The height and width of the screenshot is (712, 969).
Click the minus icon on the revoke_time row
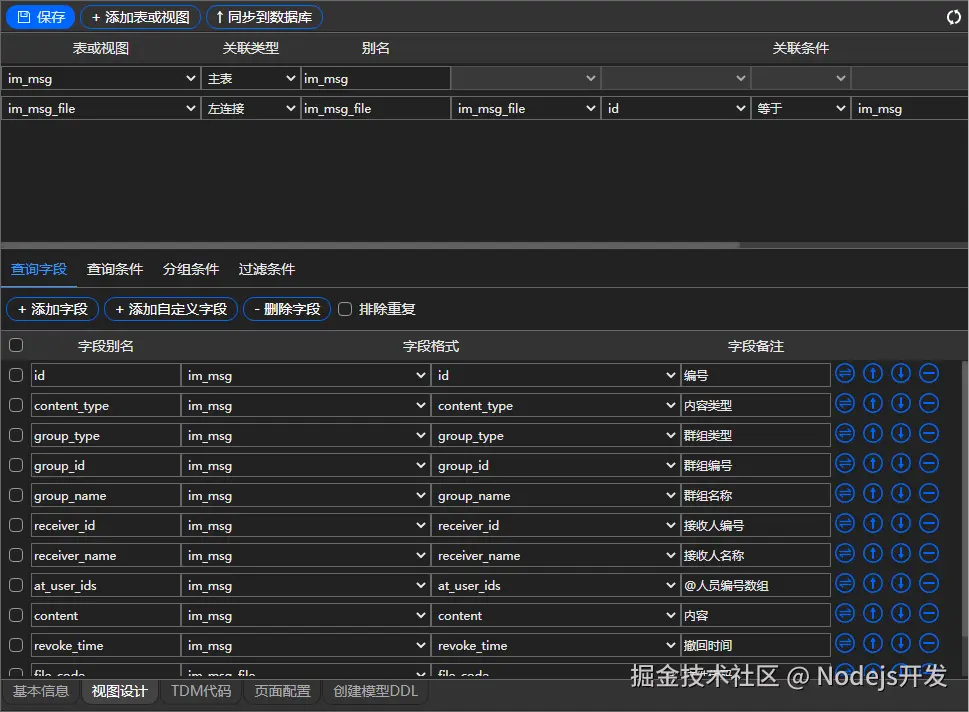928,643
